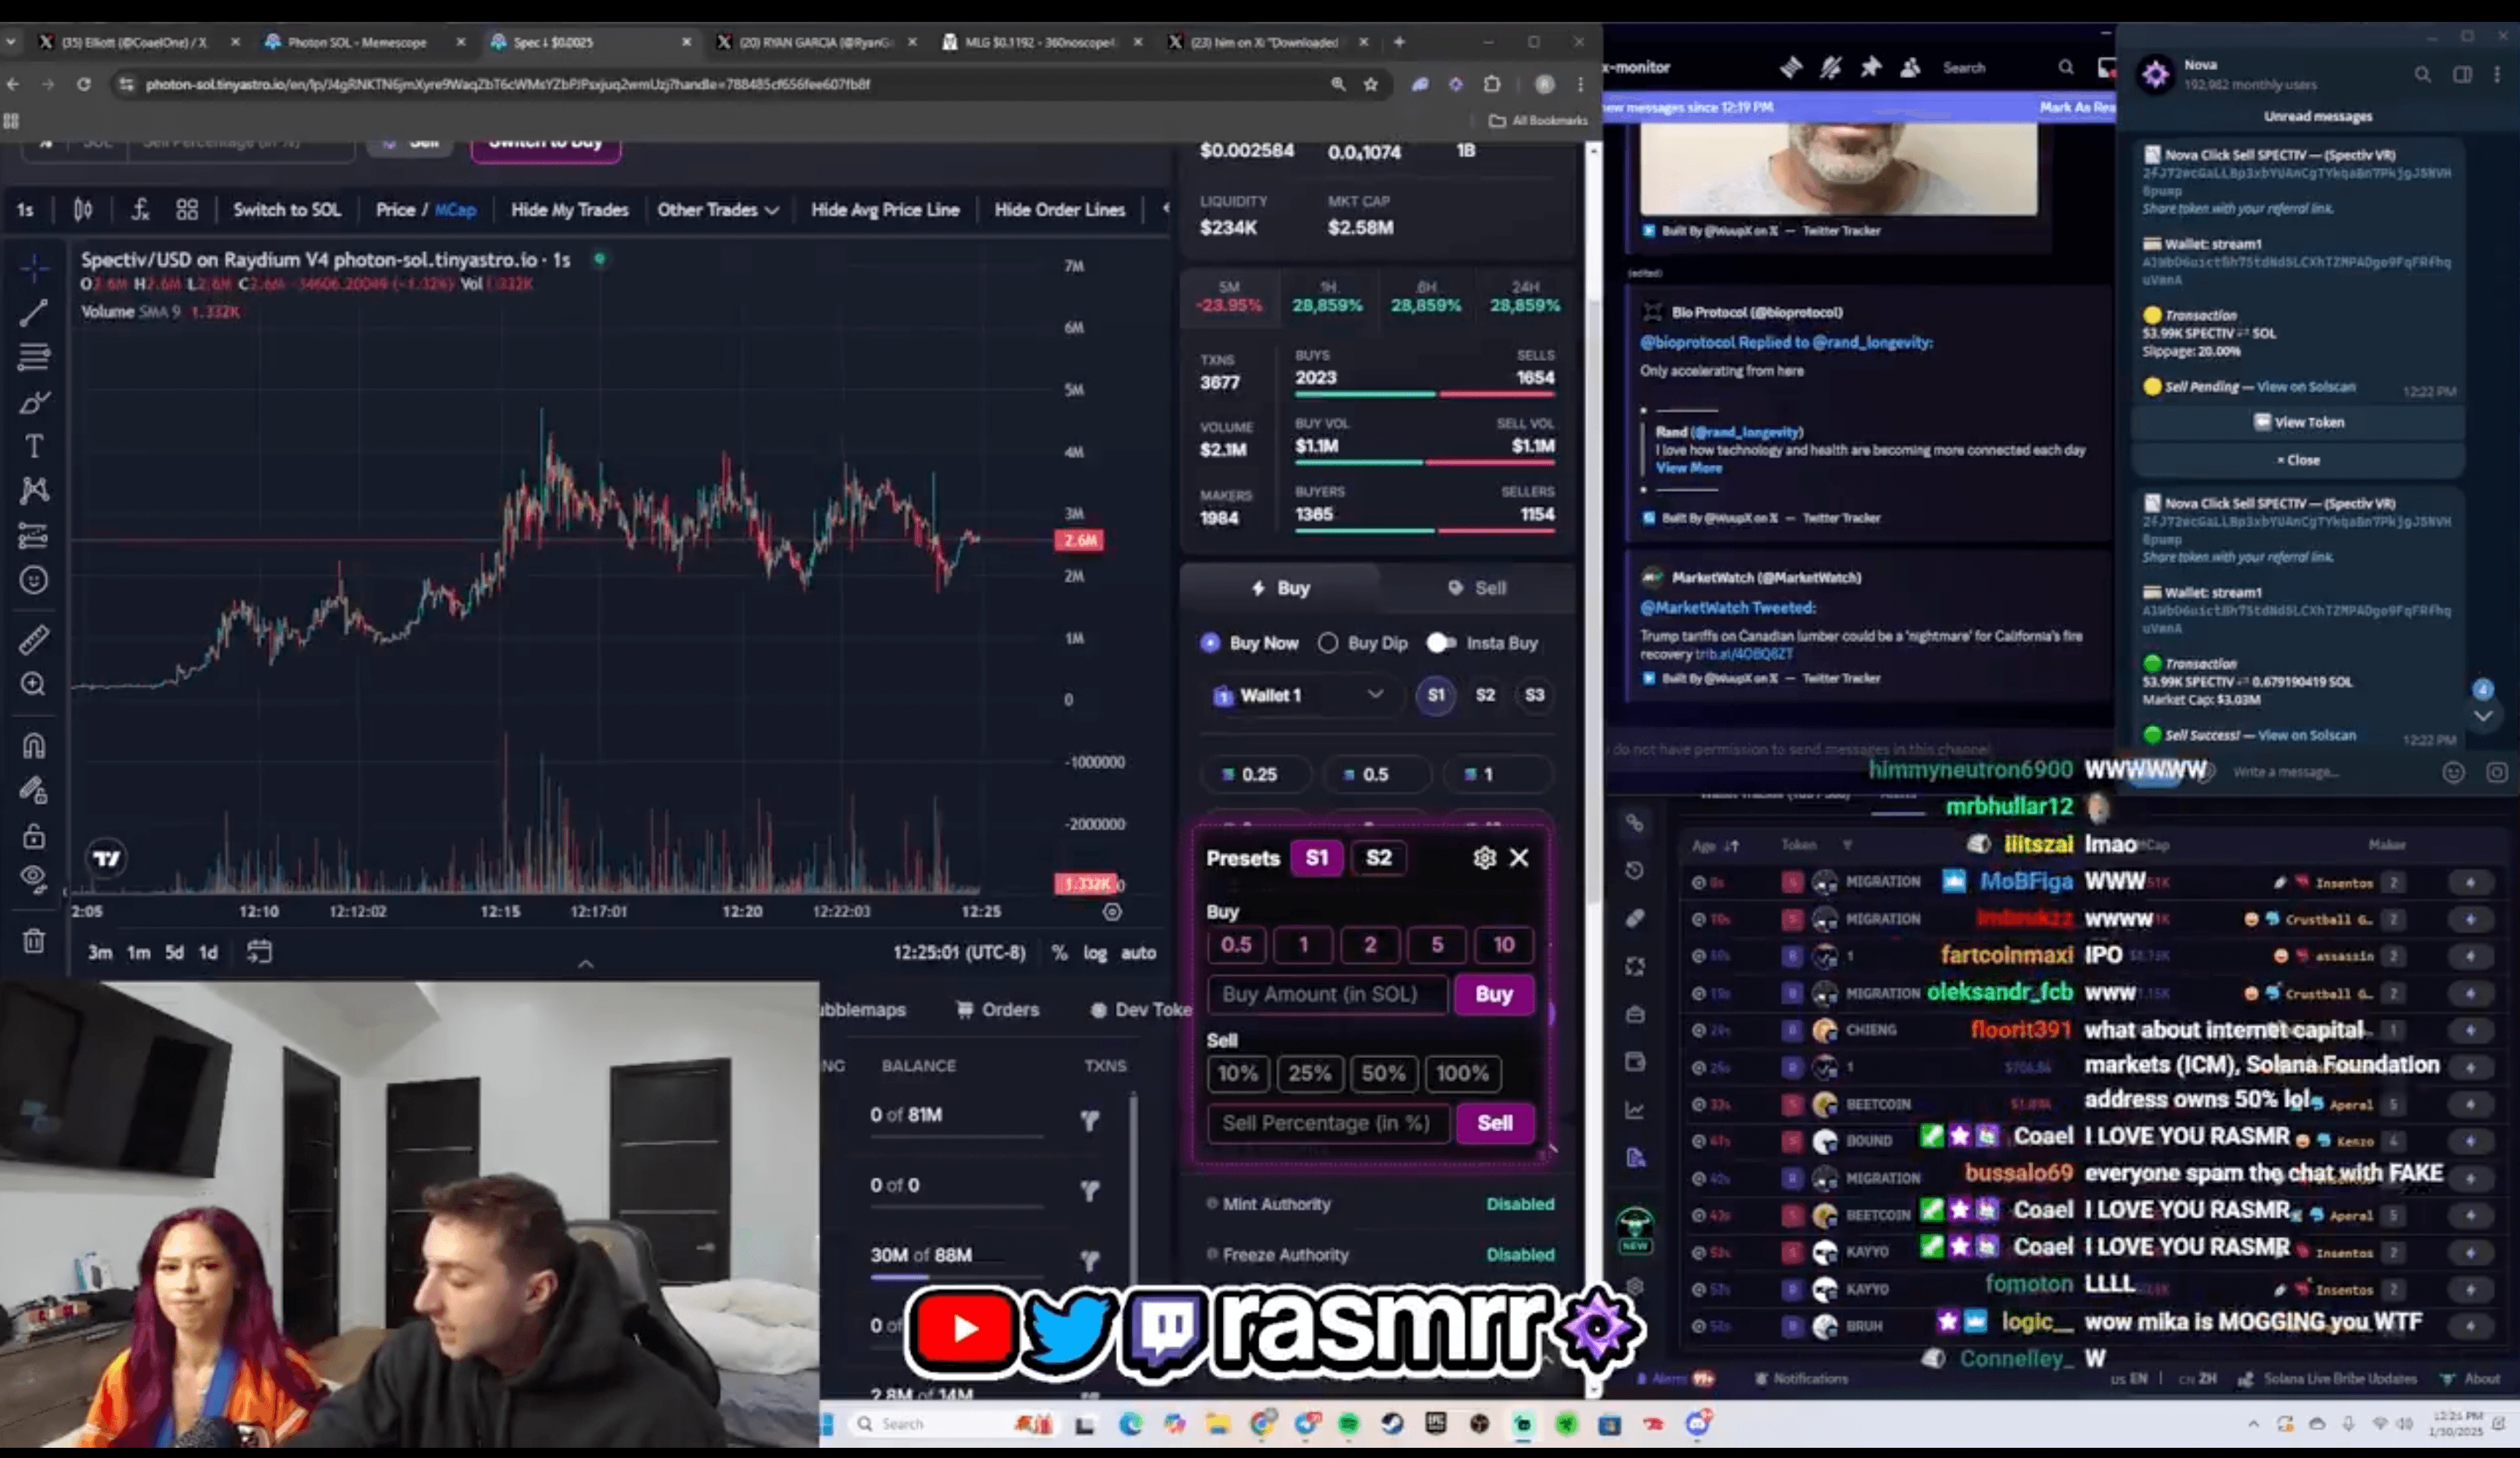This screenshot has height=1458, width=2520.
Task: Click the purple Buy button in Presets
Action: [1493, 994]
